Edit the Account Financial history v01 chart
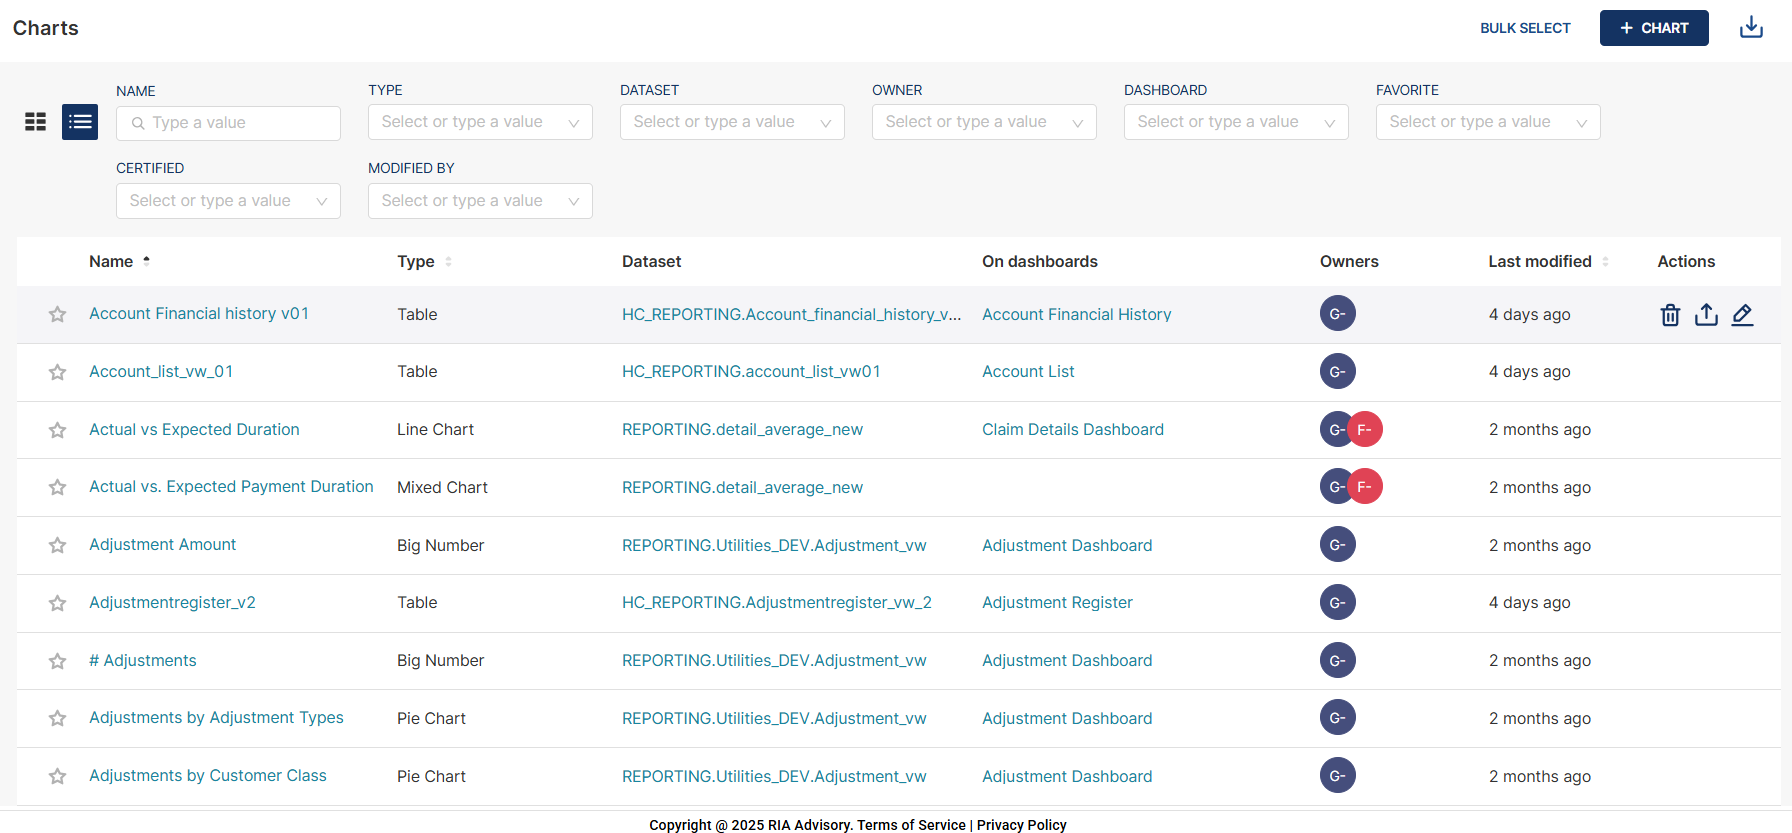Screen dimensions: 1792x833 tap(1742, 315)
